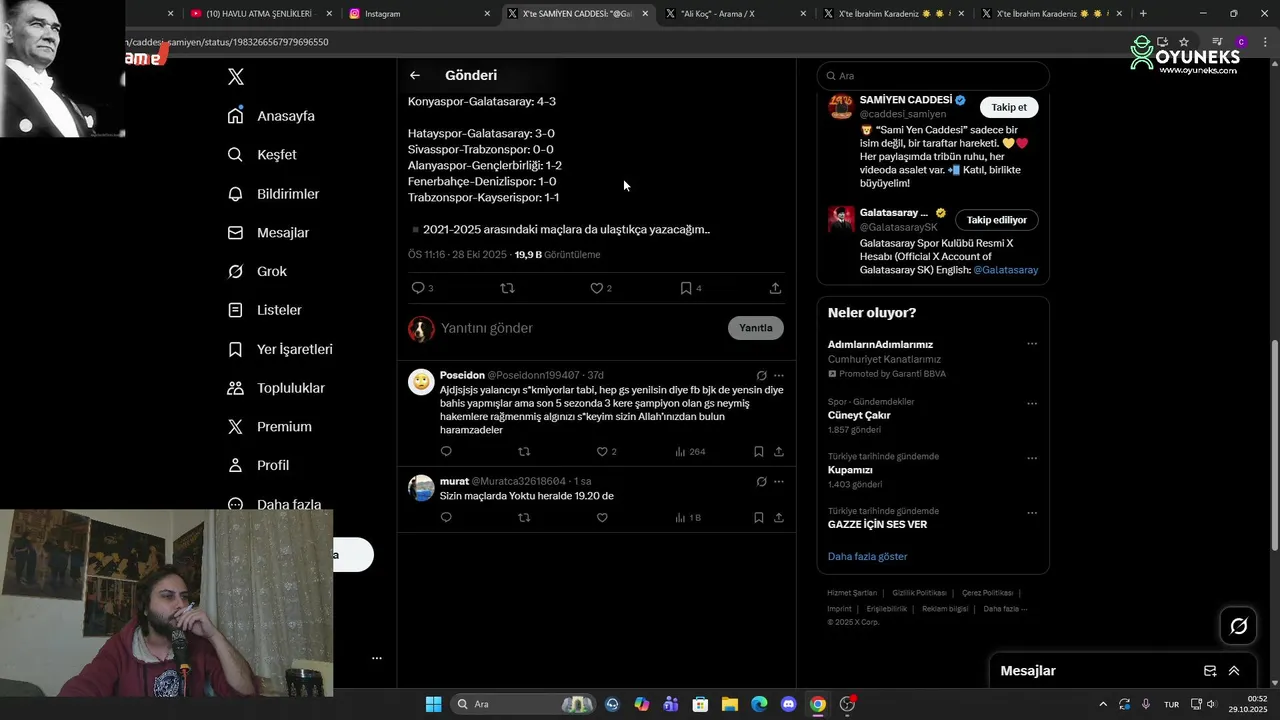This screenshot has width=1280, height=720.
Task: Bookmark Poseidon's comment
Action: pos(759,452)
